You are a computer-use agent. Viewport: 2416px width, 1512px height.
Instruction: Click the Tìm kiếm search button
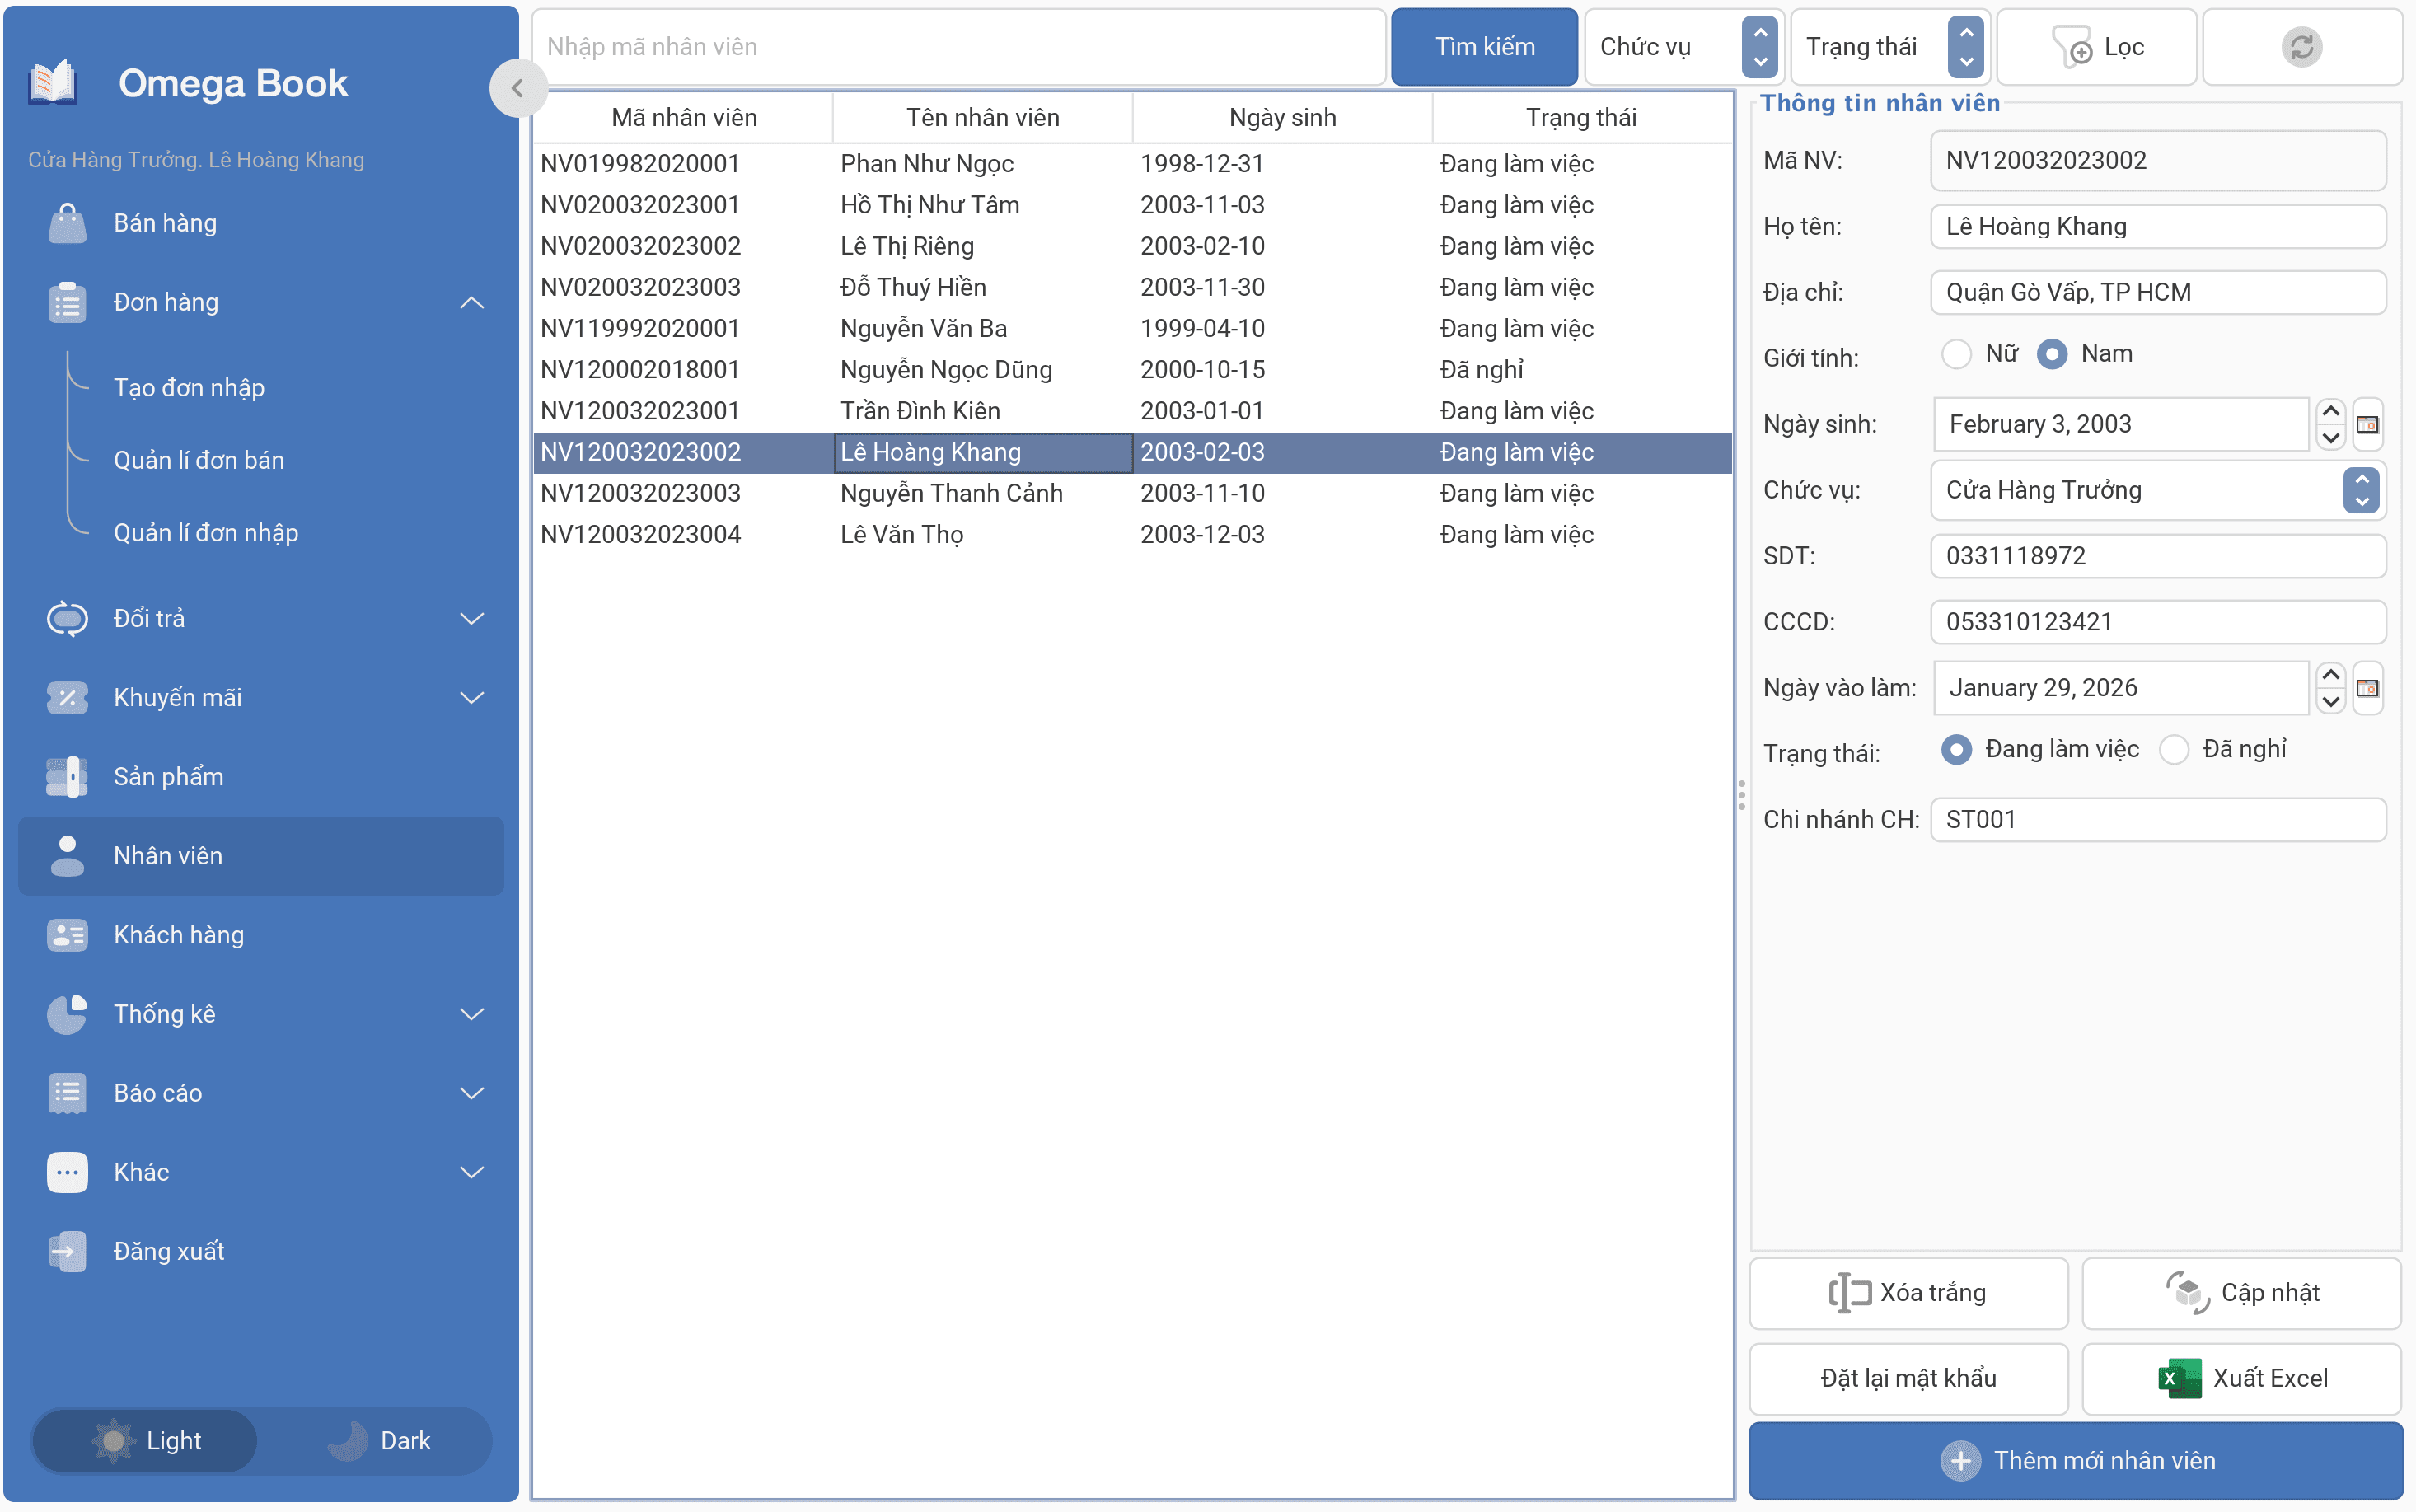coord(1484,47)
